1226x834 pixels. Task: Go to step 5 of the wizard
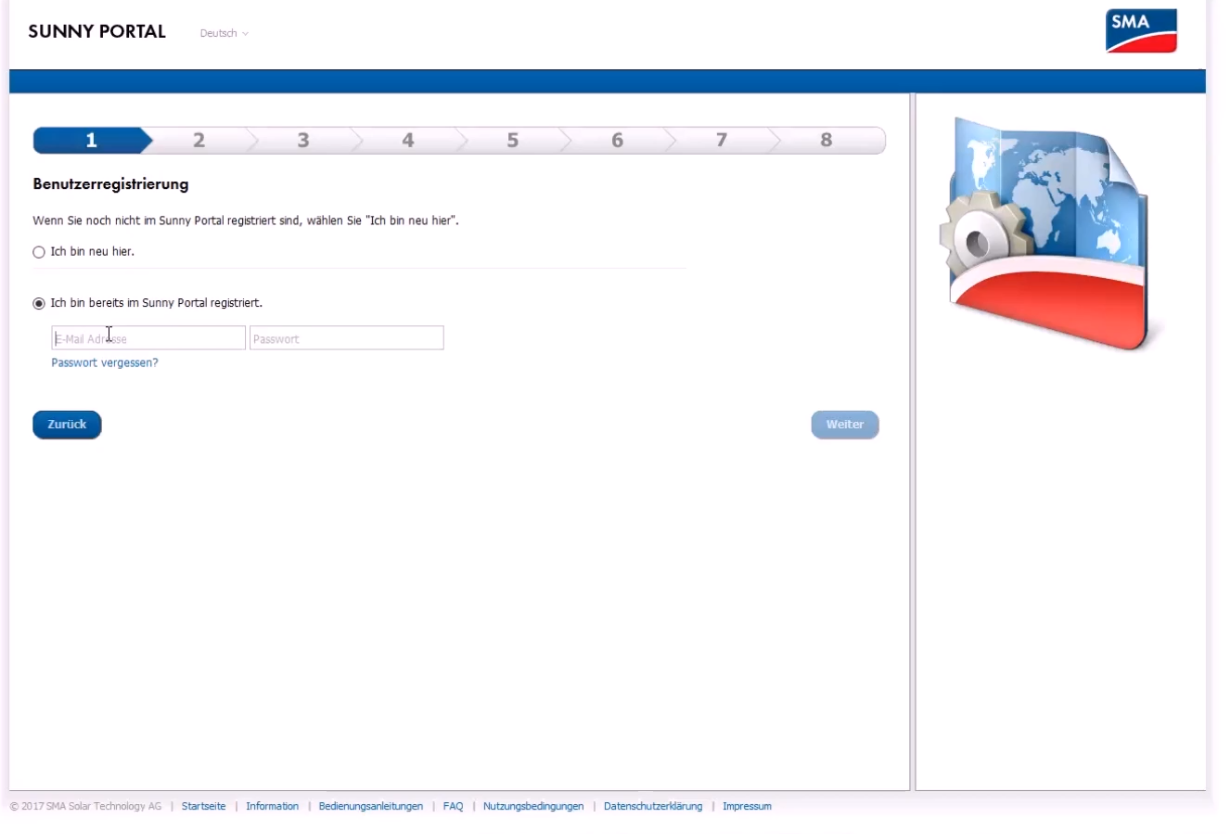tap(512, 141)
